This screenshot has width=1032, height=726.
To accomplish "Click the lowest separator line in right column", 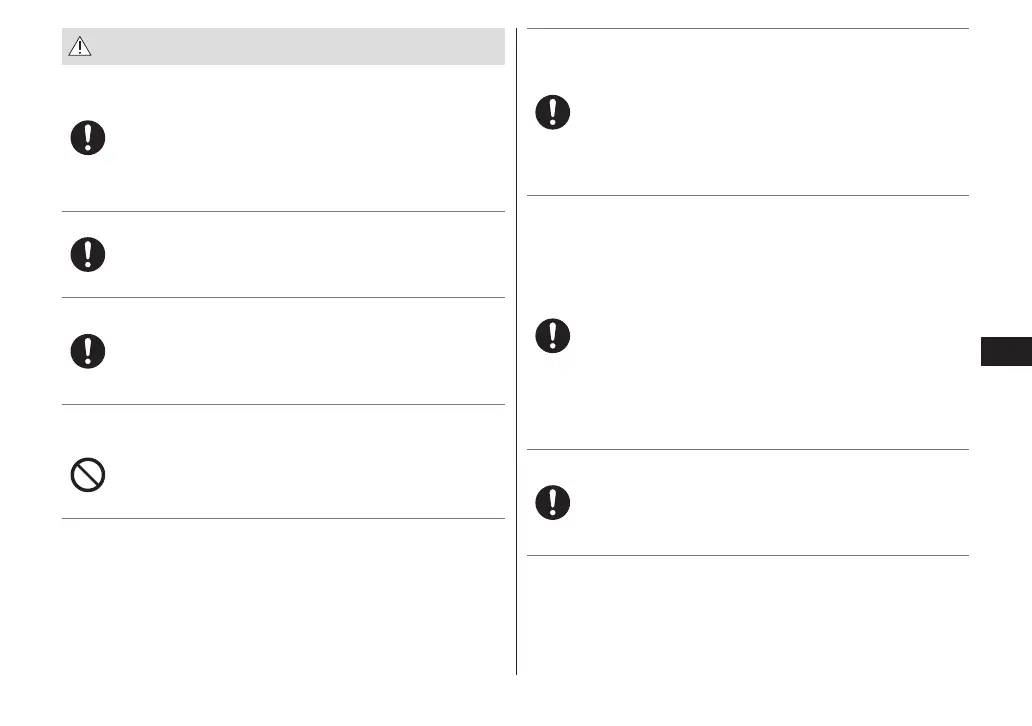I will 747,555.
